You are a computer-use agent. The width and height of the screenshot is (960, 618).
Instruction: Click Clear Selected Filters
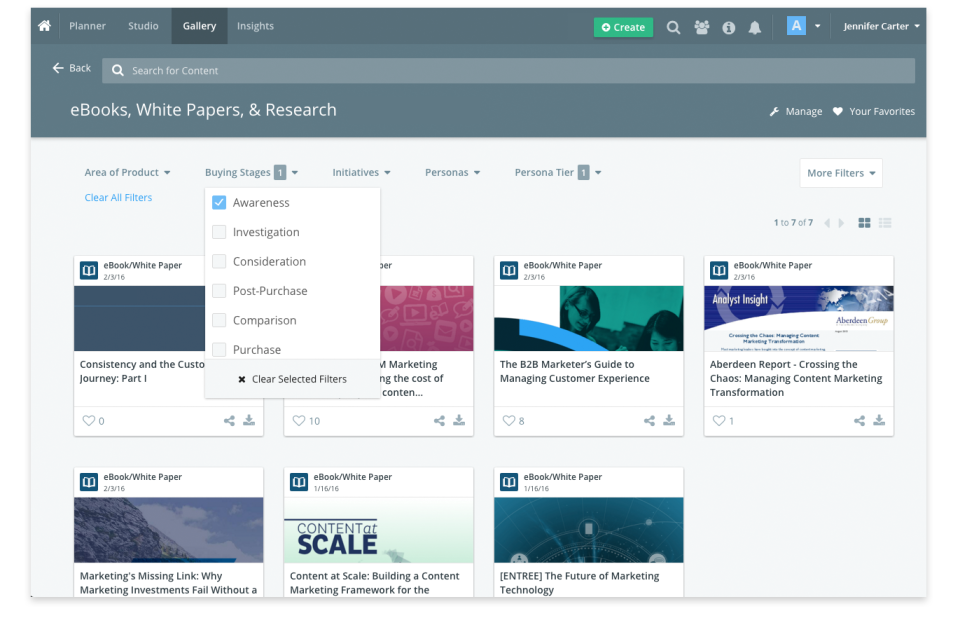pyautogui.click(x=293, y=379)
